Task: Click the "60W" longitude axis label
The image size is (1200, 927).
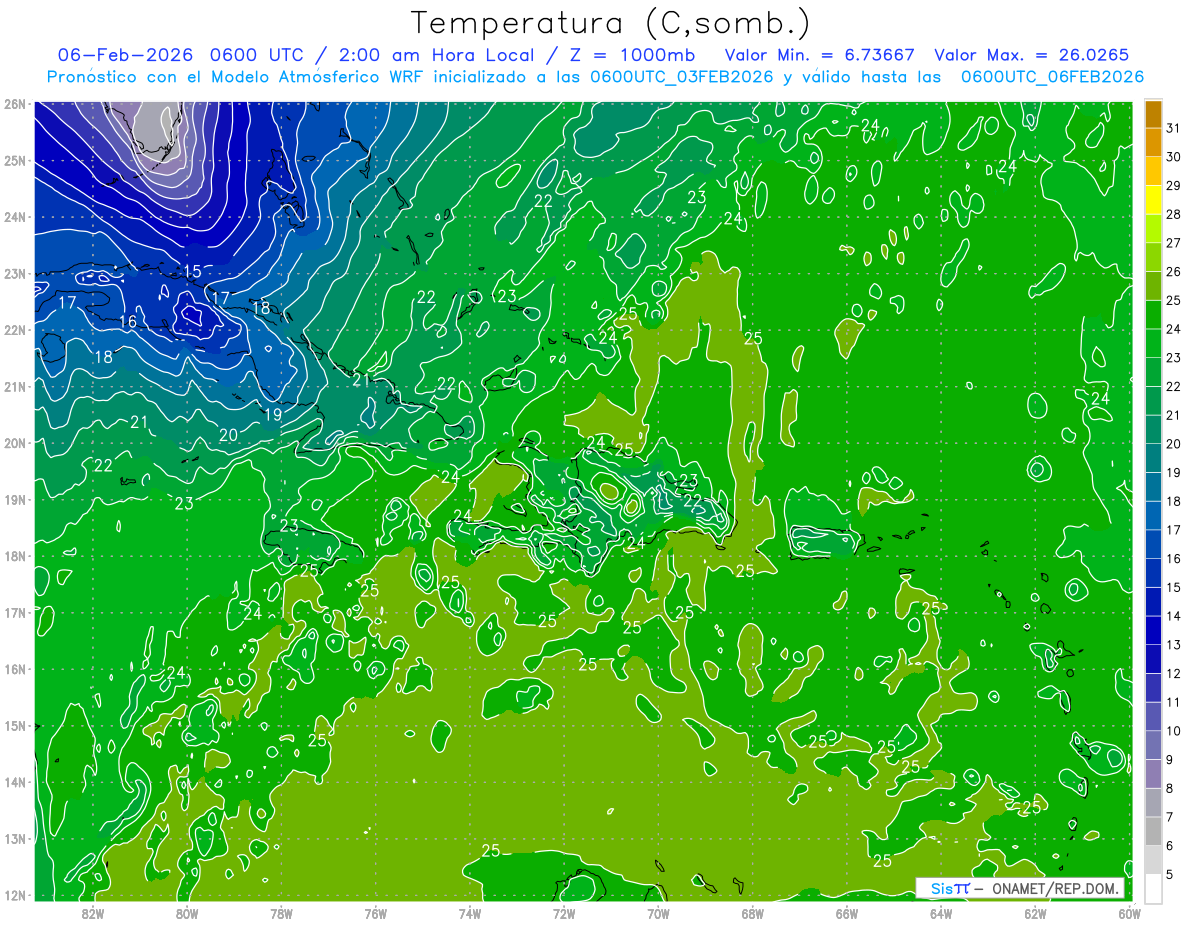Action: click(x=1130, y=913)
